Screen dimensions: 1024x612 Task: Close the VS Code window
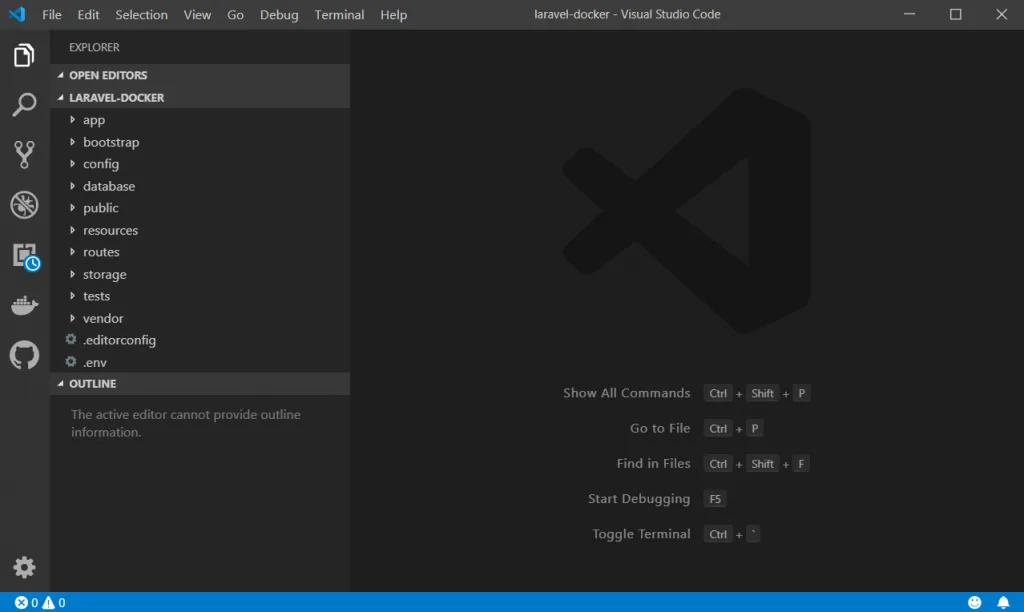pos(1001,14)
